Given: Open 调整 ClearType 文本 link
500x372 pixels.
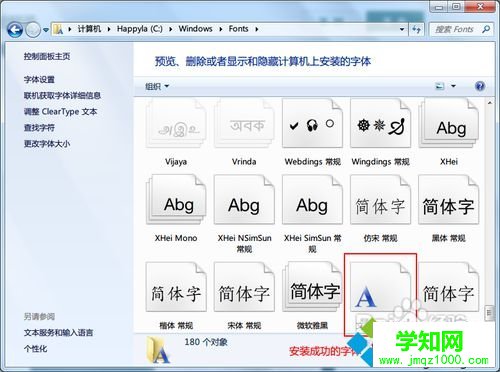Looking at the screenshot, I should [60, 112].
